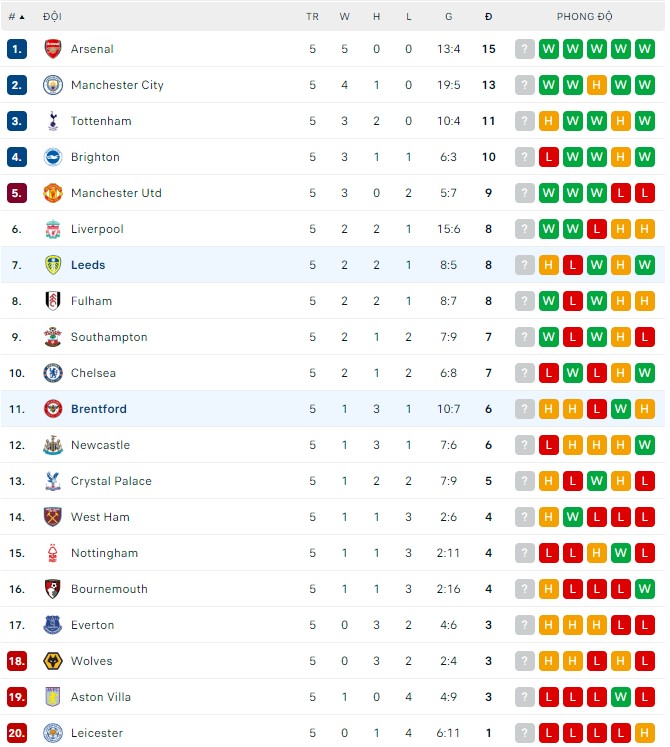Click the Leicester club crest icon
The image size is (670, 747).
click(x=53, y=733)
